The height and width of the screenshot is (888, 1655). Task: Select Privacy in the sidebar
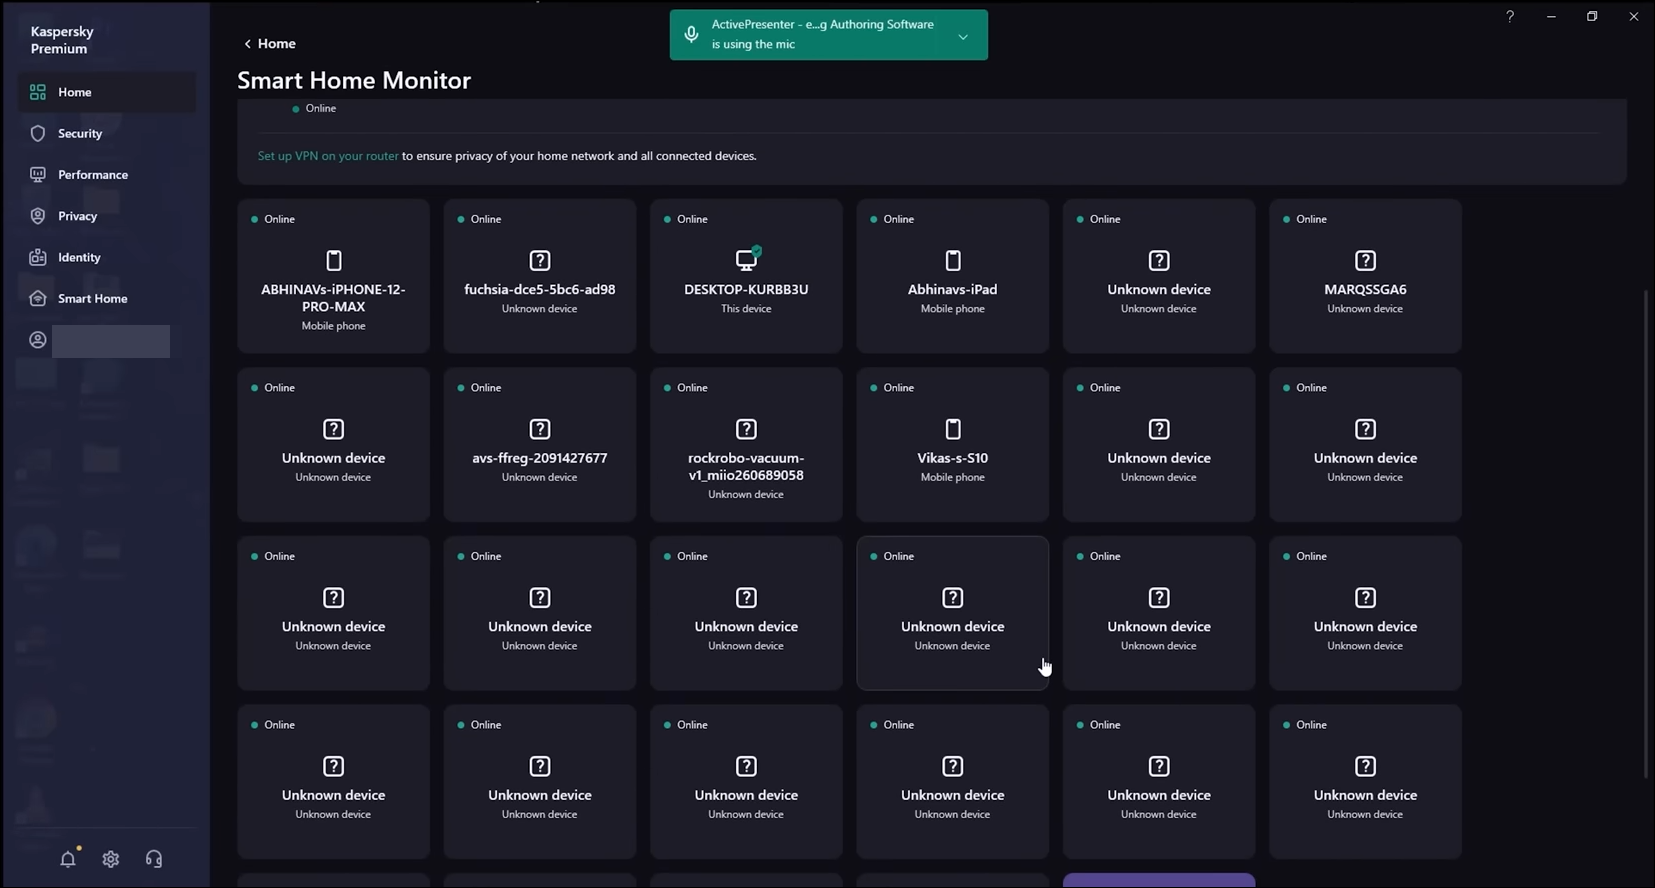click(x=107, y=216)
